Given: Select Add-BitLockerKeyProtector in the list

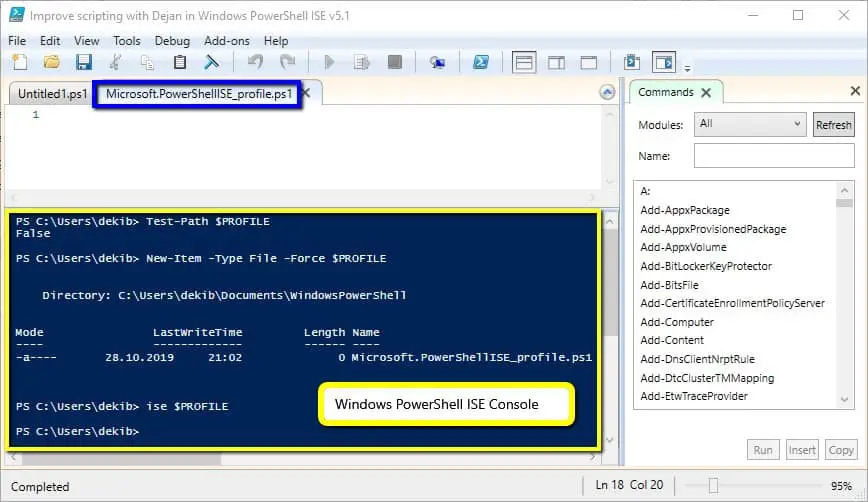Looking at the screenshot, I should tap(706, 266).
